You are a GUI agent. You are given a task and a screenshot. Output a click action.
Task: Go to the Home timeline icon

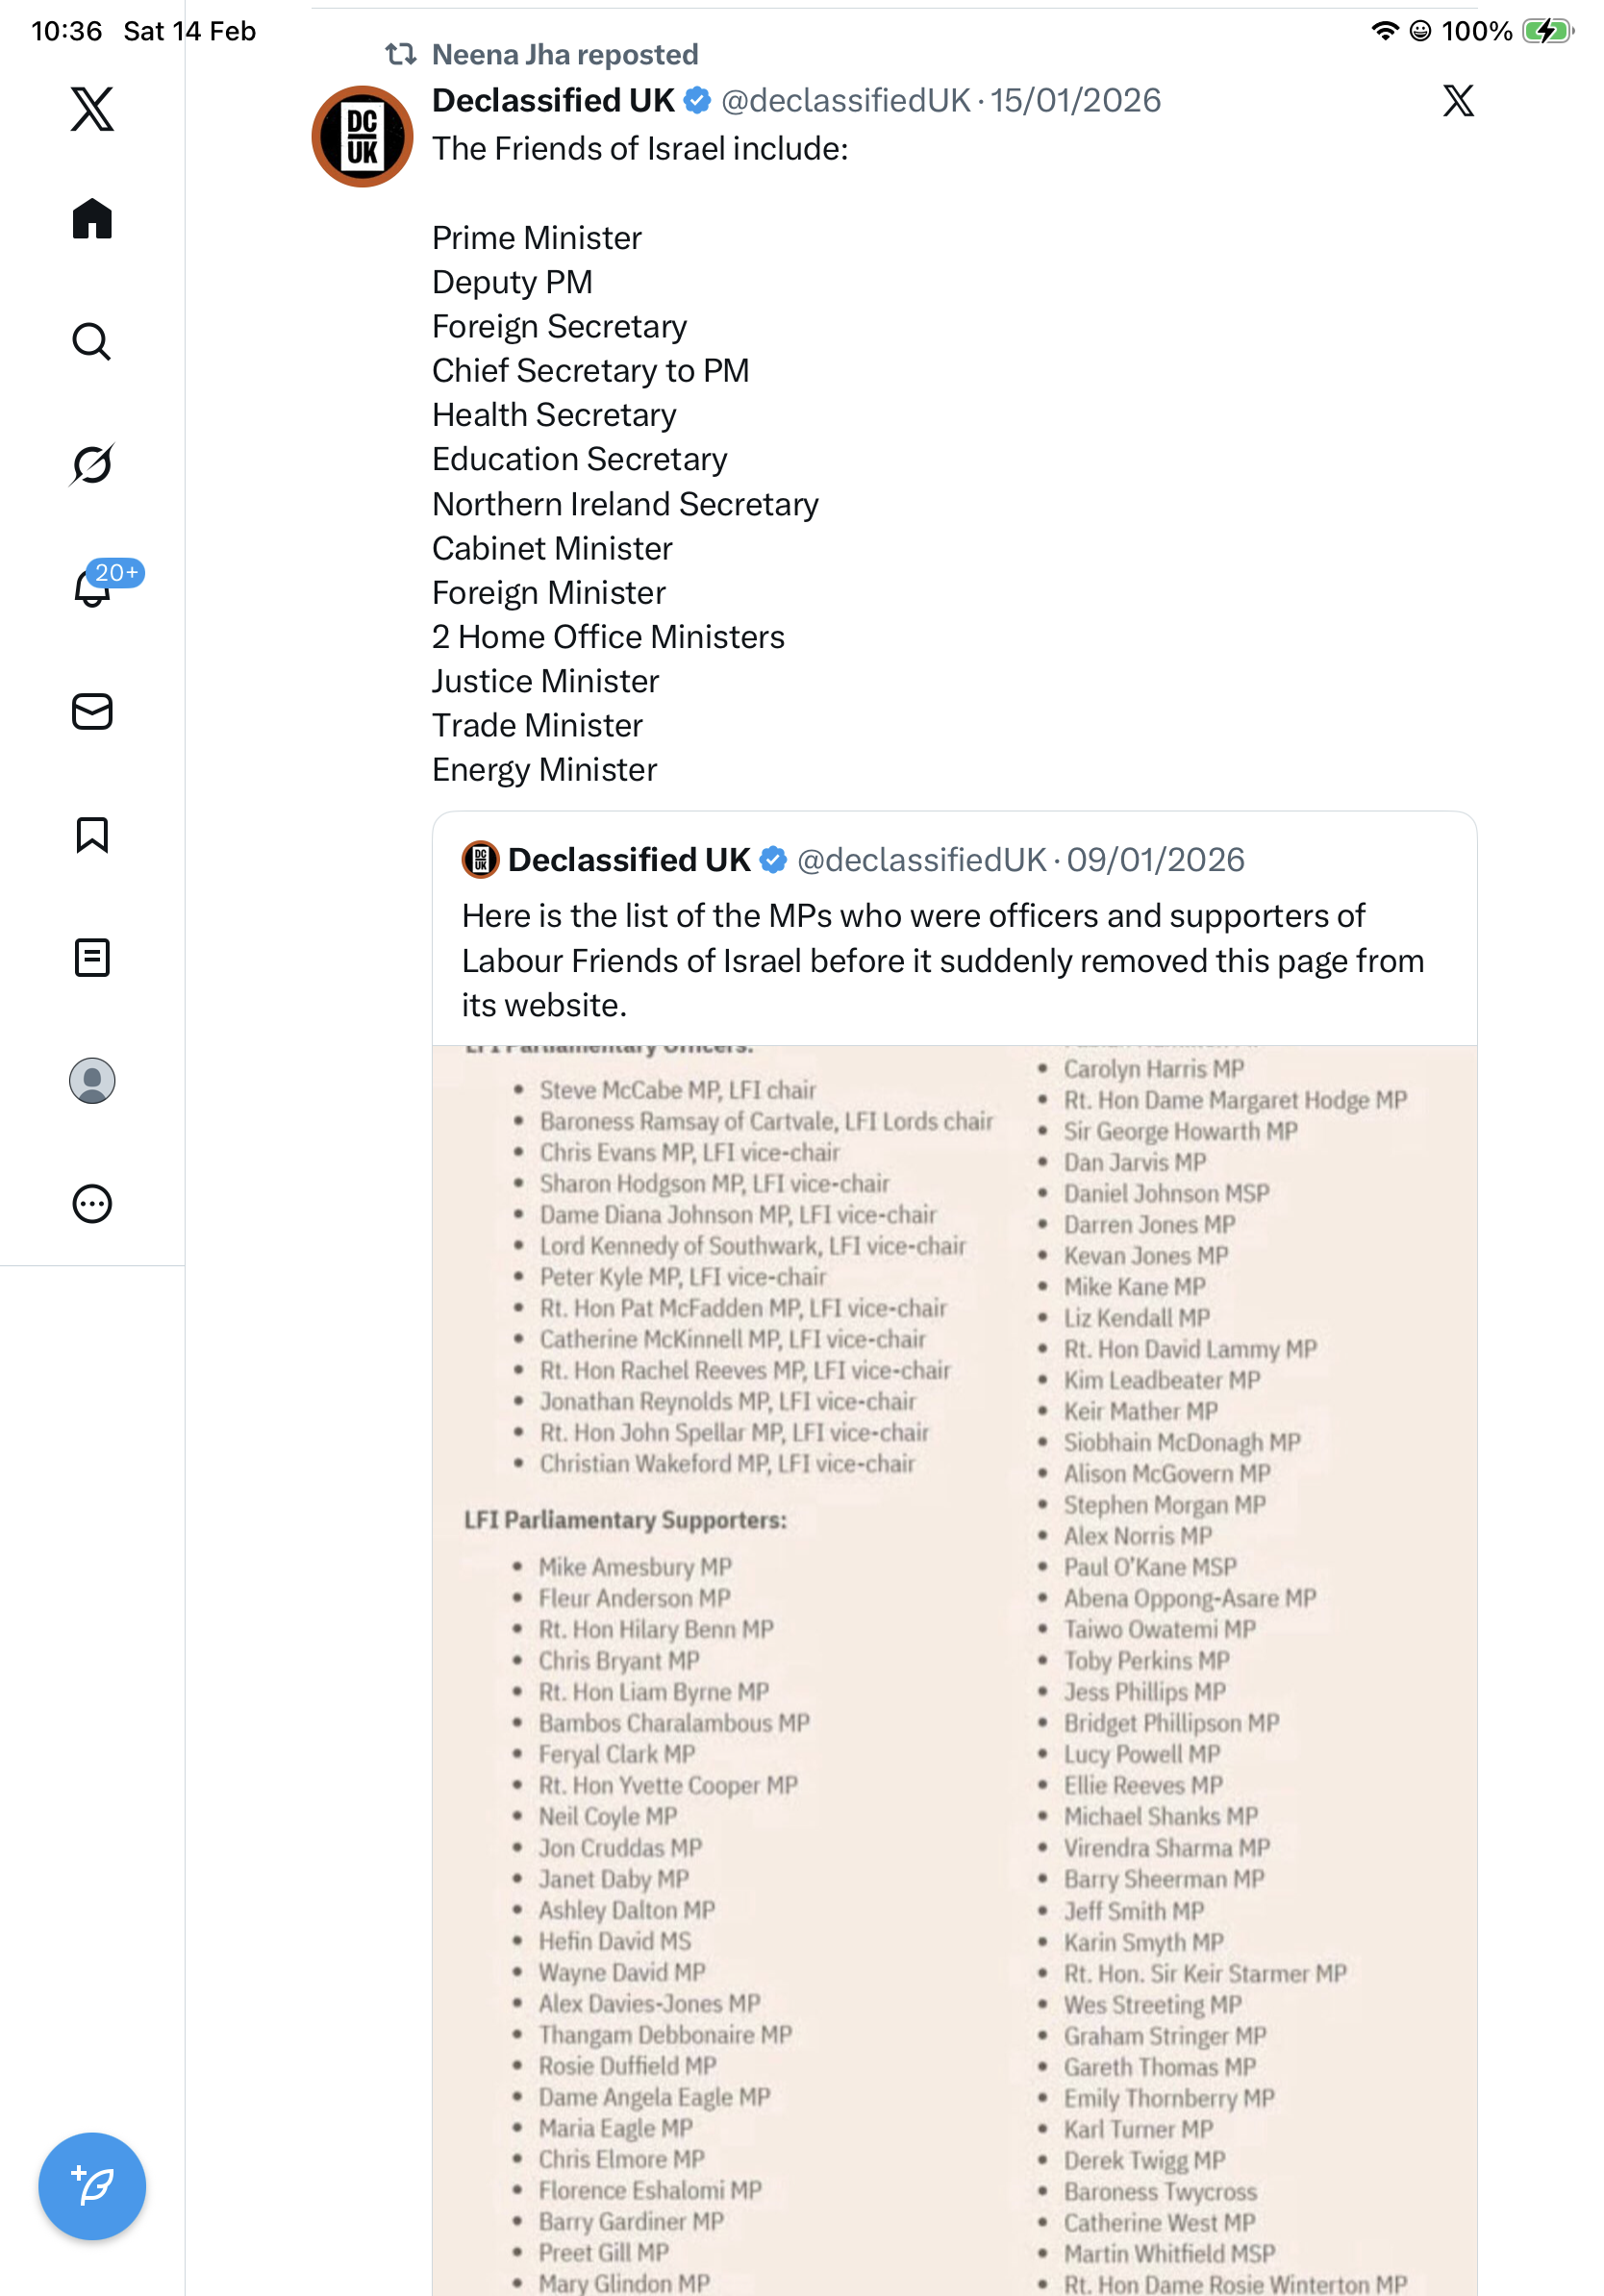pos(92,218)
